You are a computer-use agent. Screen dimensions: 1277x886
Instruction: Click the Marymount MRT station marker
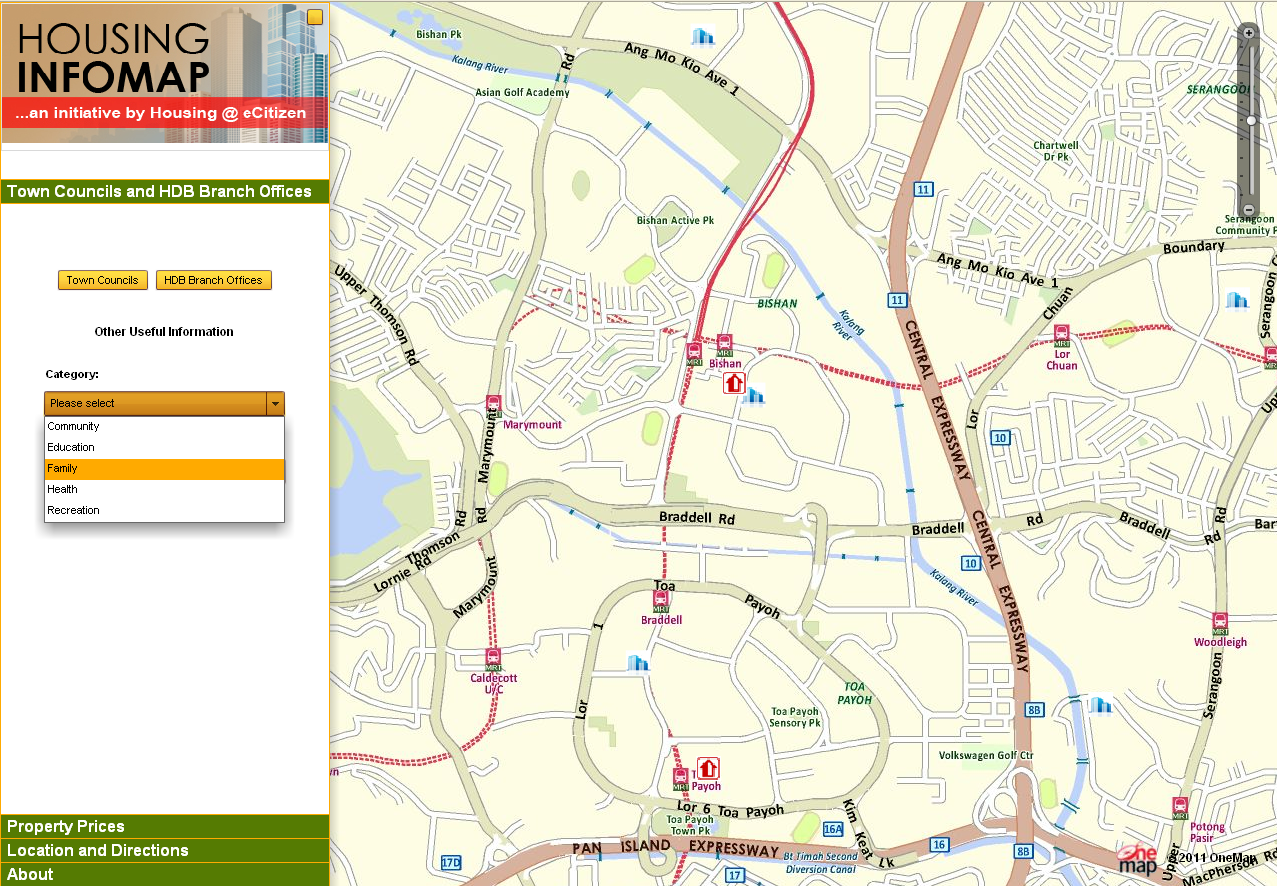(x=492, y=402)
